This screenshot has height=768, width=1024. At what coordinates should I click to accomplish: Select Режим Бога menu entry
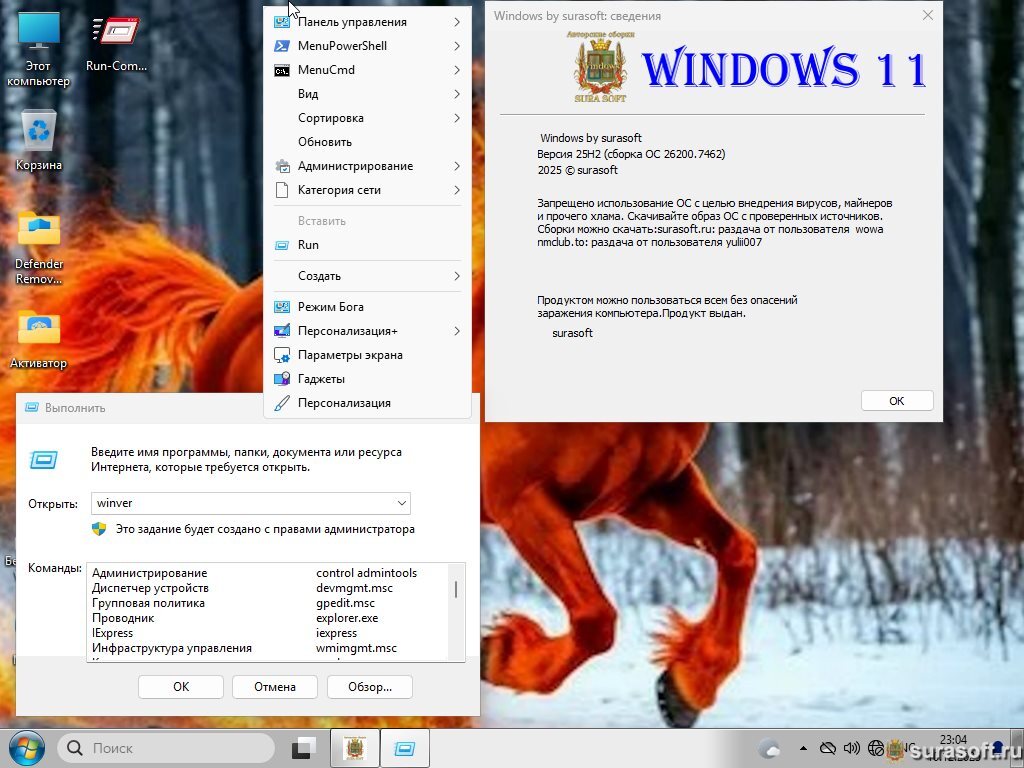pos(368,307)
